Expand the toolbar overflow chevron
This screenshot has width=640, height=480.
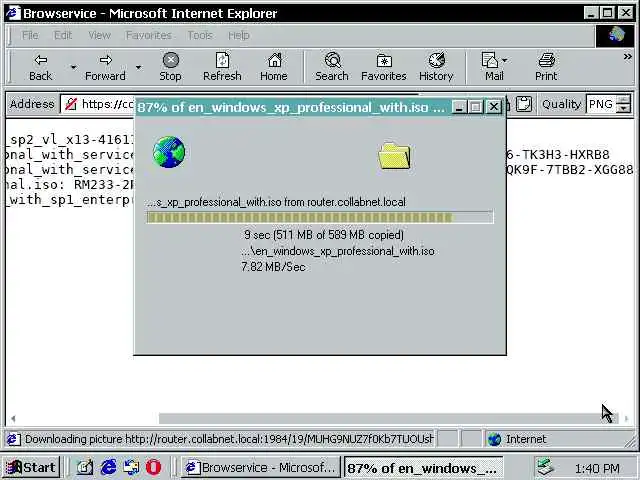(628, 57)
